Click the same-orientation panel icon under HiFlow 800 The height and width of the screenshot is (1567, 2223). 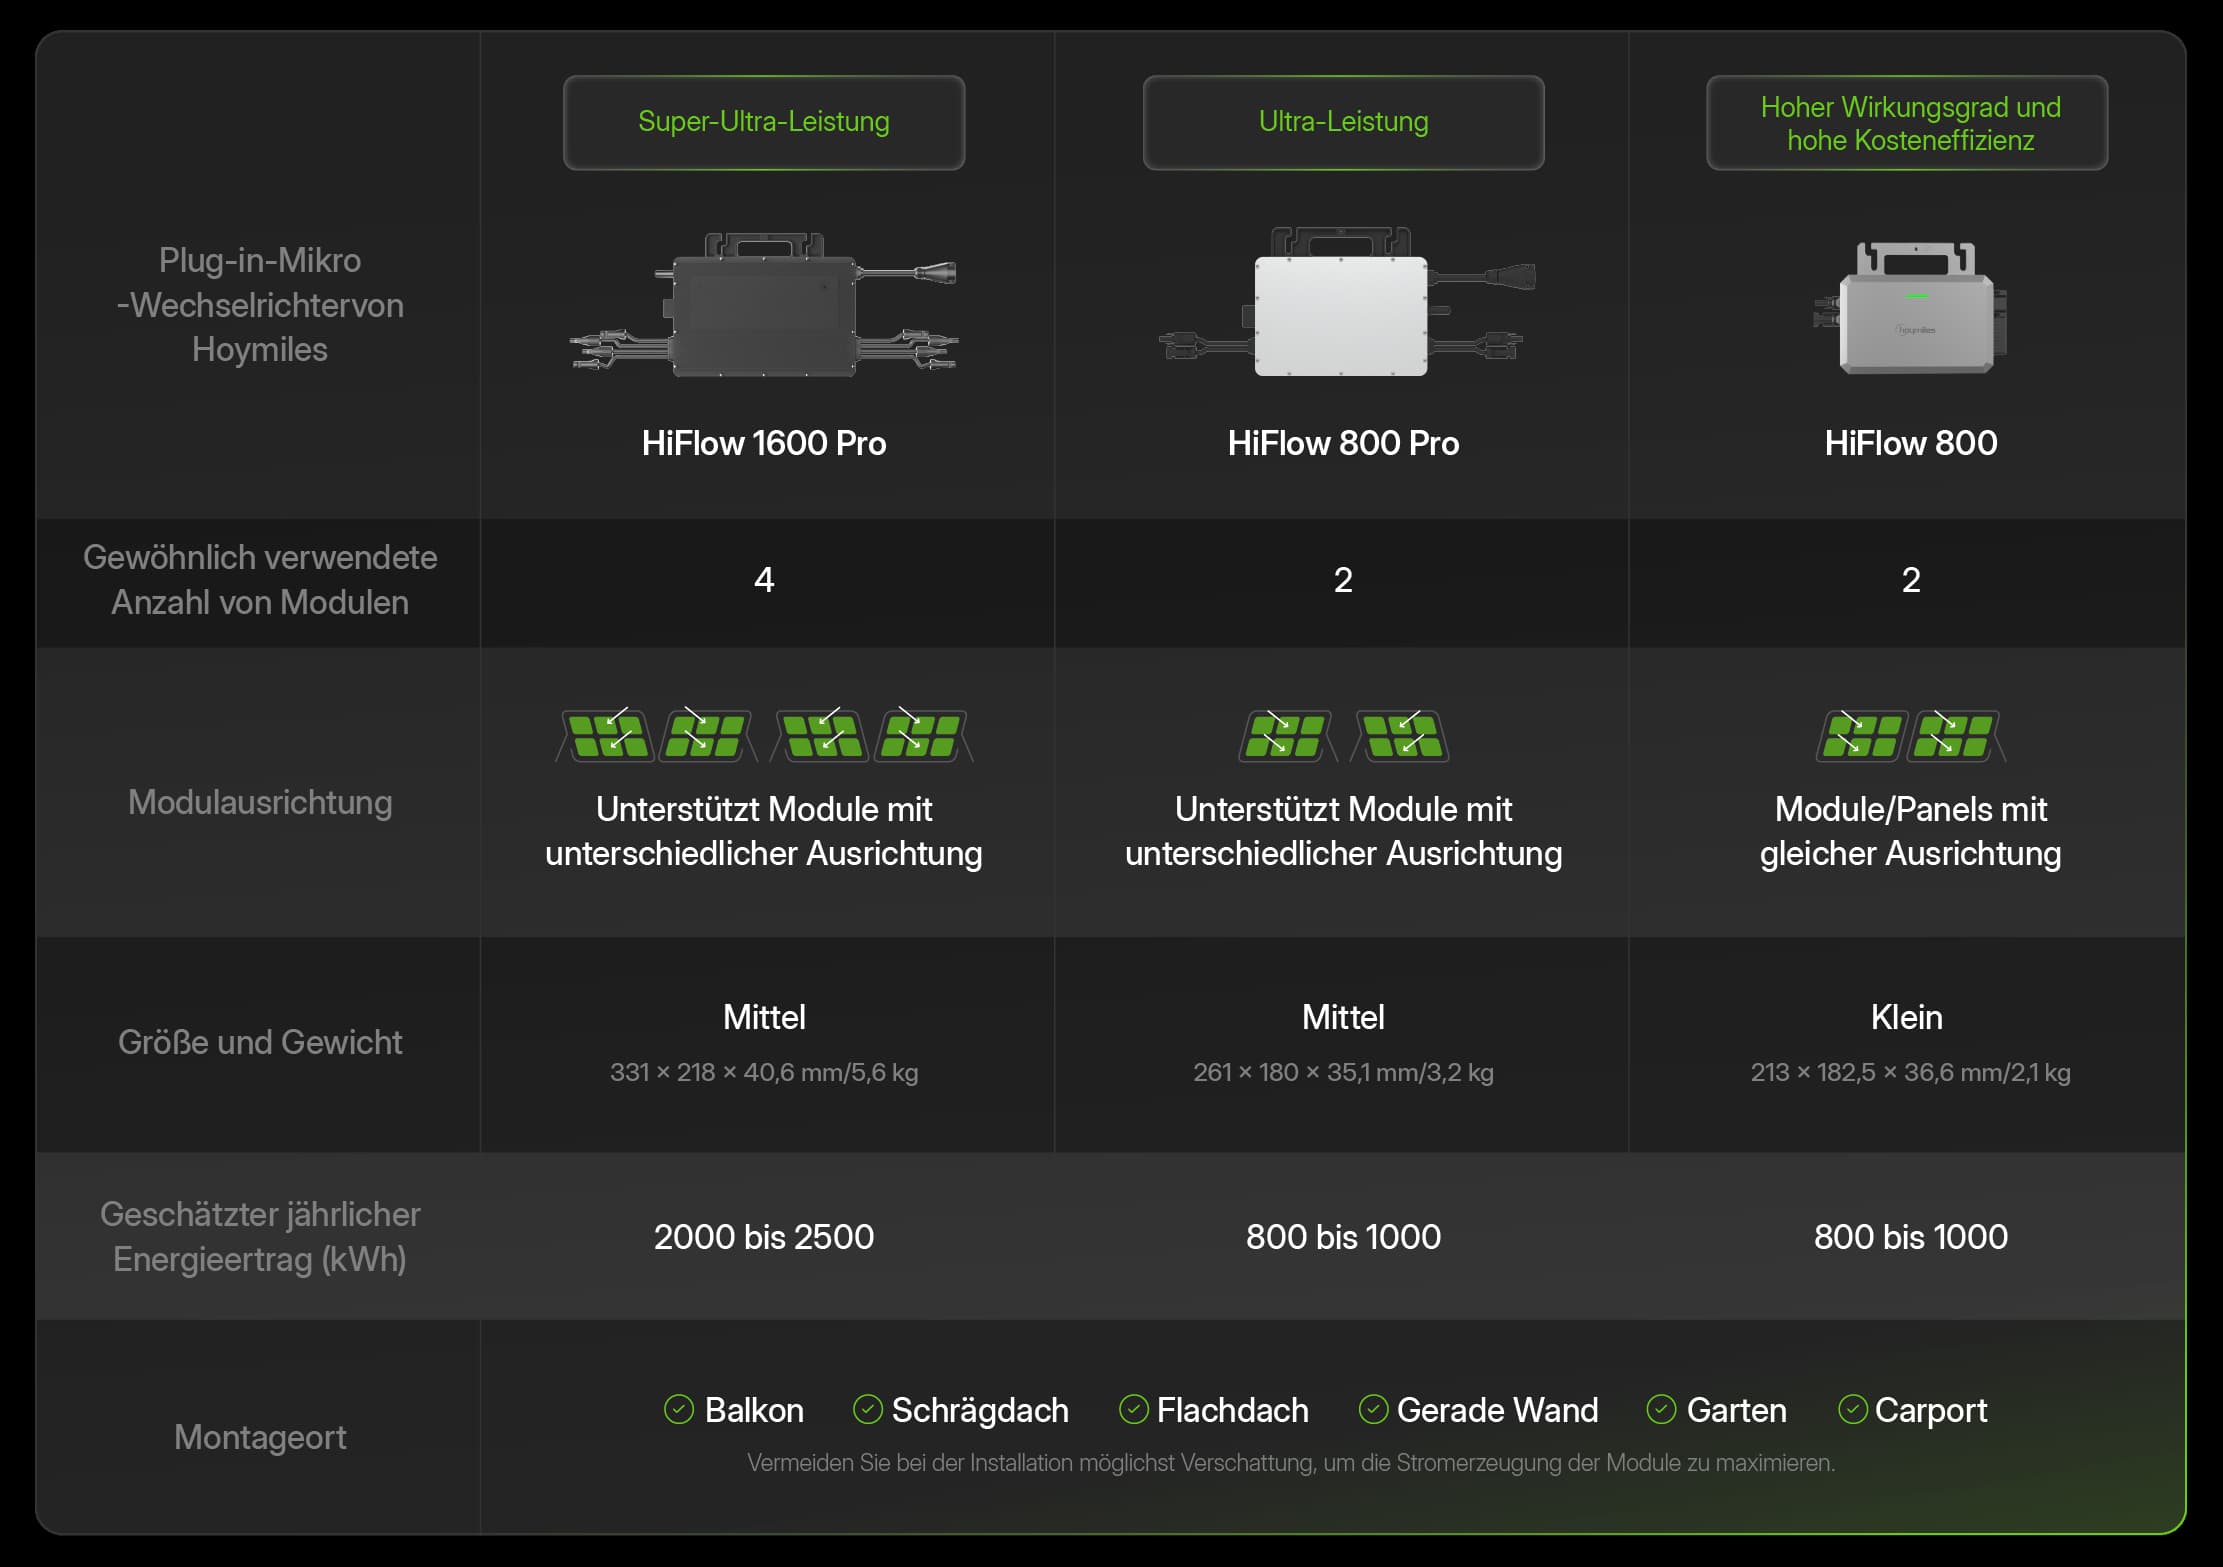[x=1910, y=736]
